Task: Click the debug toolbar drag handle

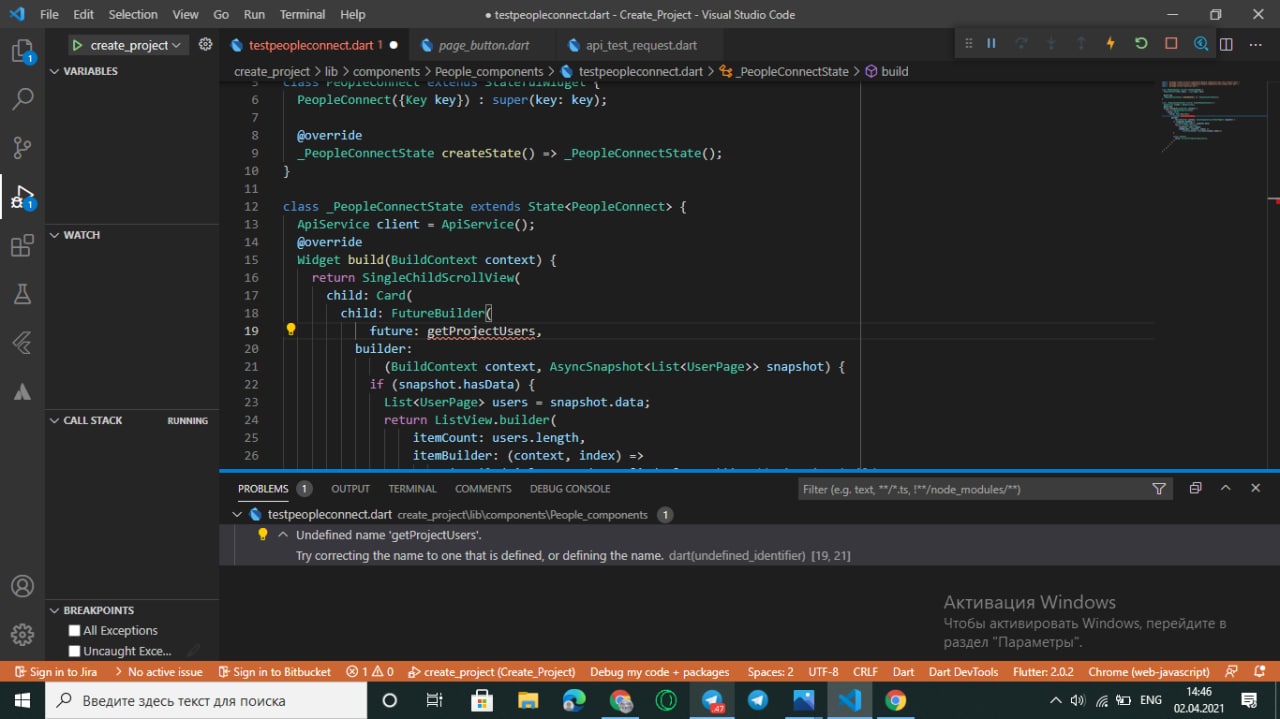Action: pos(968,44)
